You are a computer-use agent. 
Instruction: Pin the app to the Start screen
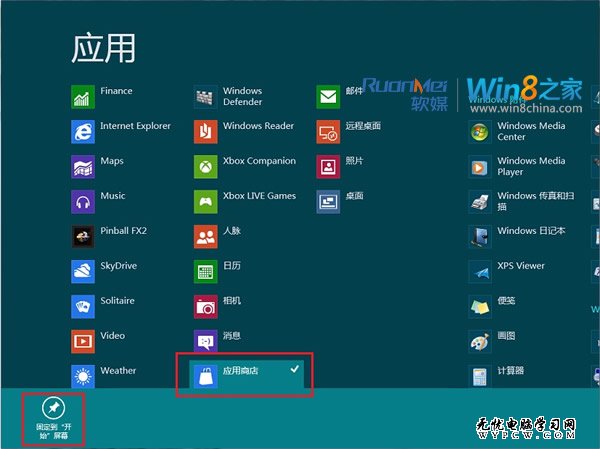pos(54,420)
